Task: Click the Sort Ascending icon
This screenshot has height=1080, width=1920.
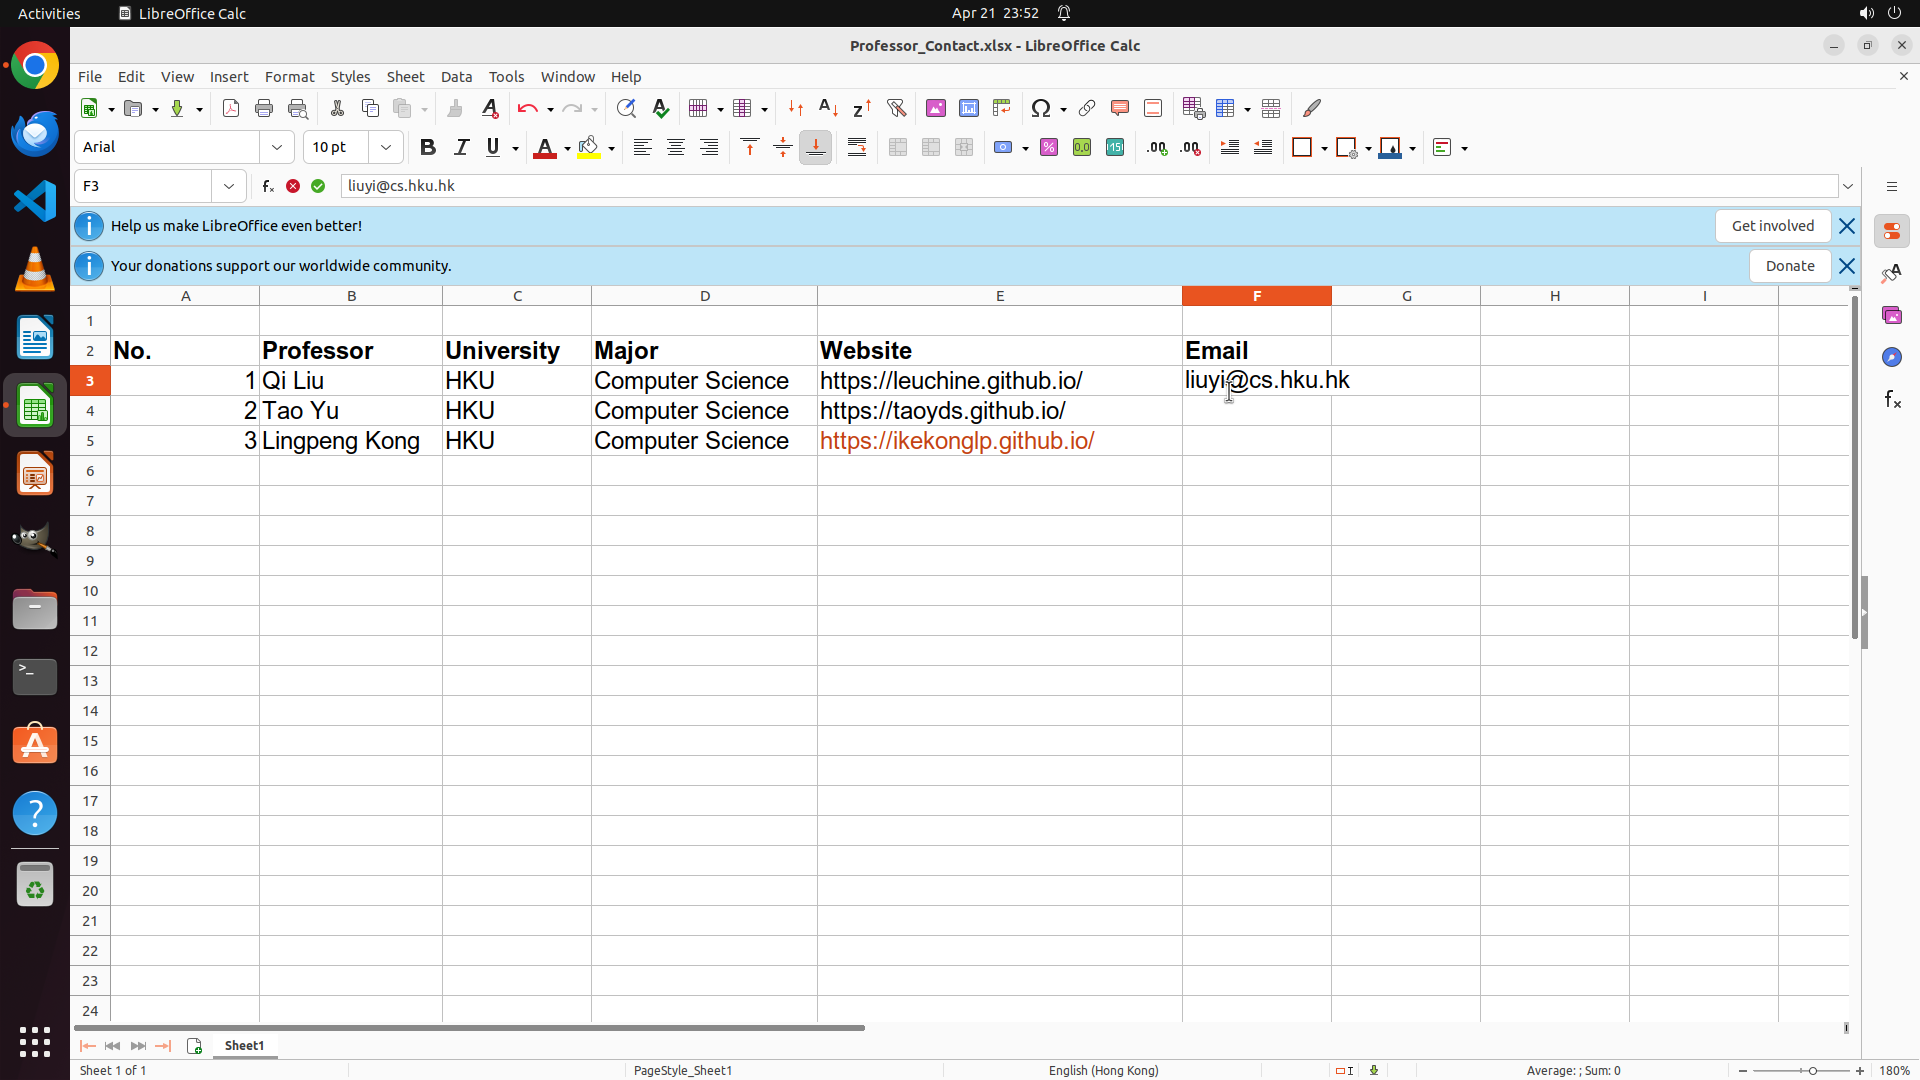Action: 828,108
